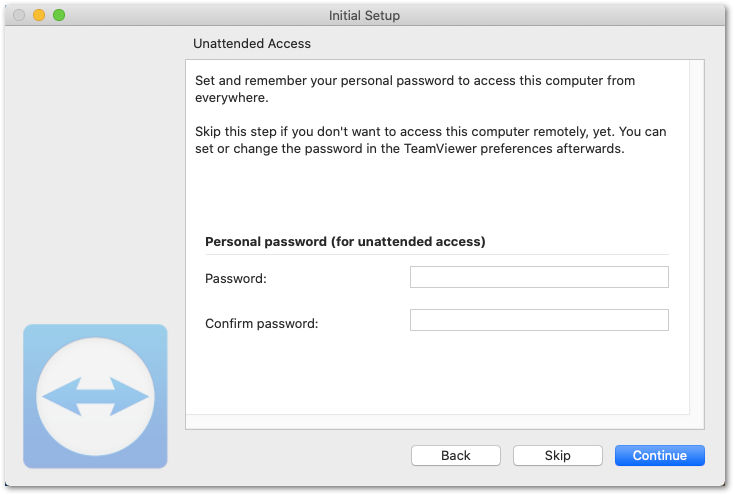Go to the previous step with Back
Screen dimensions: 734x495
[456, 456]
